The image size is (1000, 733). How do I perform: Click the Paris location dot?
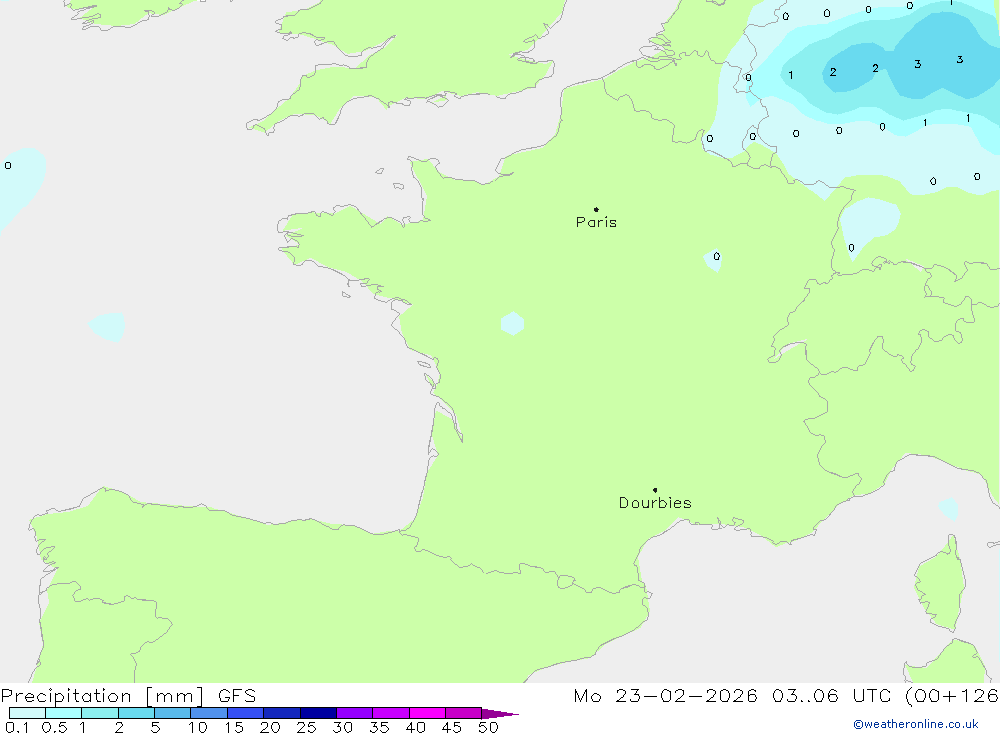coord(596,209)
